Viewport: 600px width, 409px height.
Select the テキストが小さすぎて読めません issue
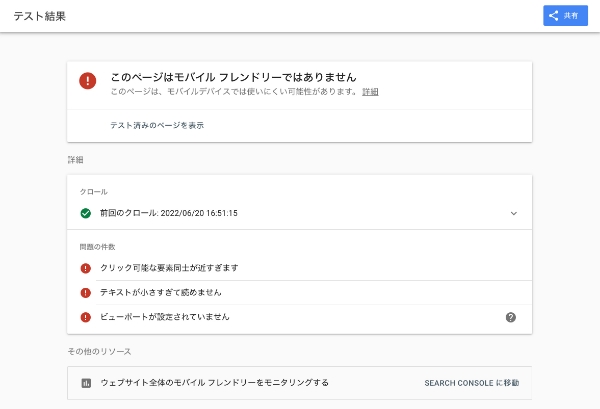(x=299, y=293)
